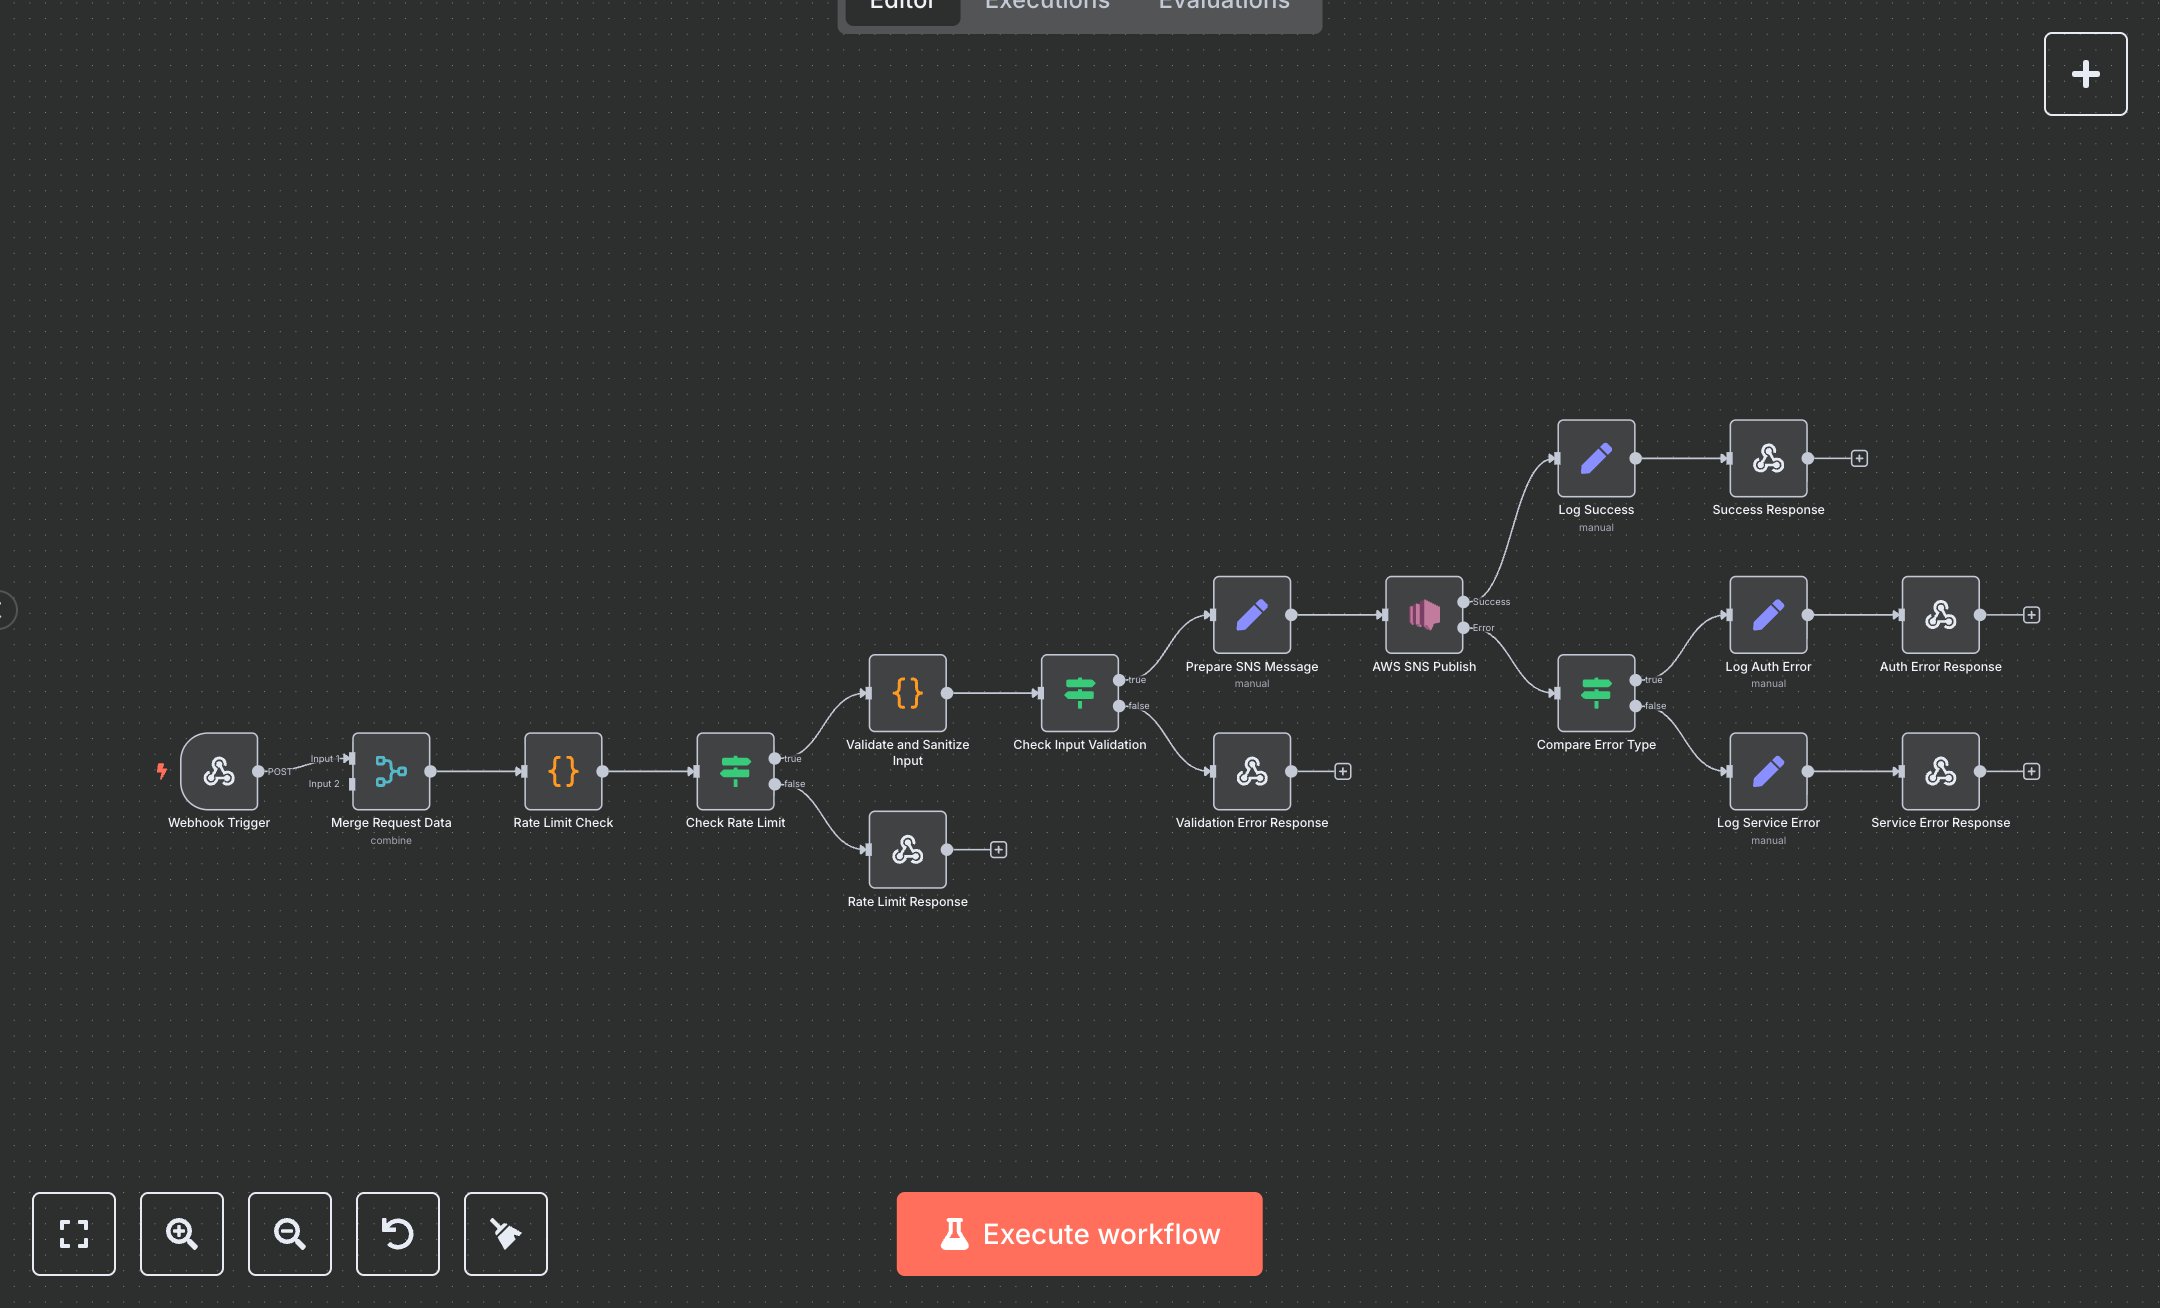Select the Rate Limit Response node
Image resolution: width=2160 pixels, height=1308 pixels.
(x=907, y=850)
